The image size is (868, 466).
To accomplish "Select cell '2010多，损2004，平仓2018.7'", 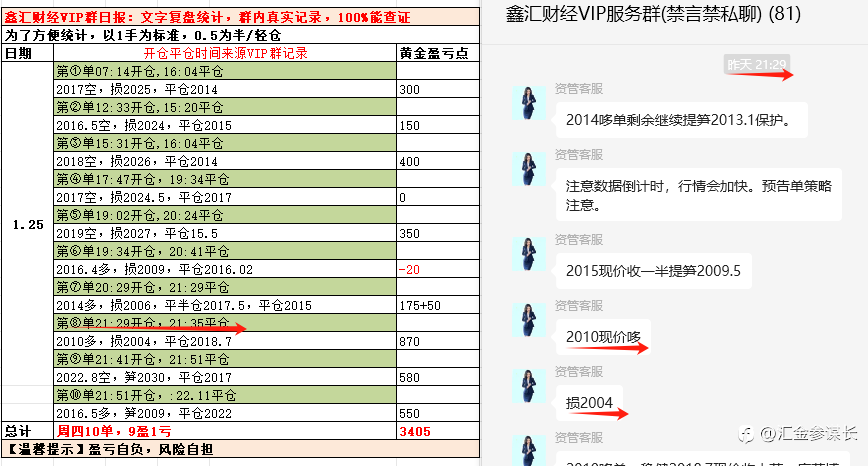I will (x=225, y=341).
